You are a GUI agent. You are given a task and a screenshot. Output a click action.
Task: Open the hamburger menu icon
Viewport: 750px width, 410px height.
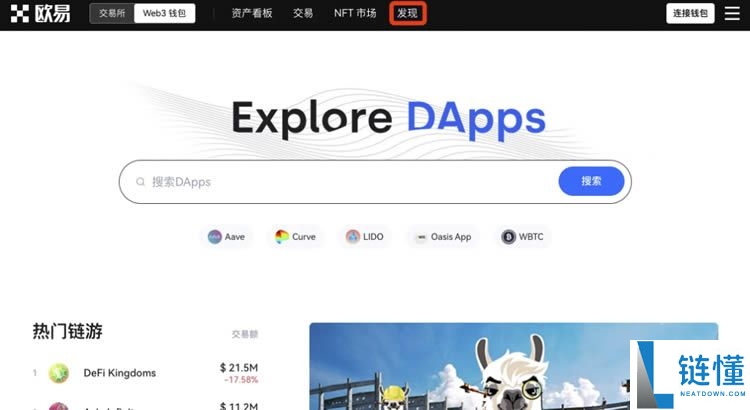732,13
